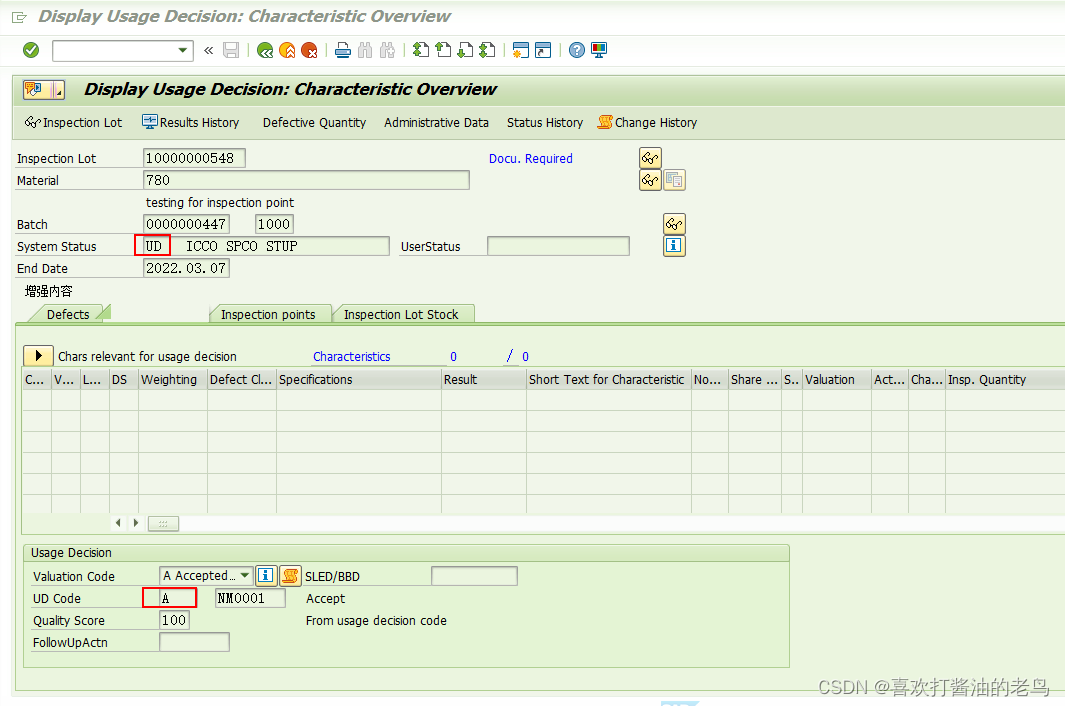Click the Create New Session icon
The image size is (1065, 706).
[x=520, y=50]
